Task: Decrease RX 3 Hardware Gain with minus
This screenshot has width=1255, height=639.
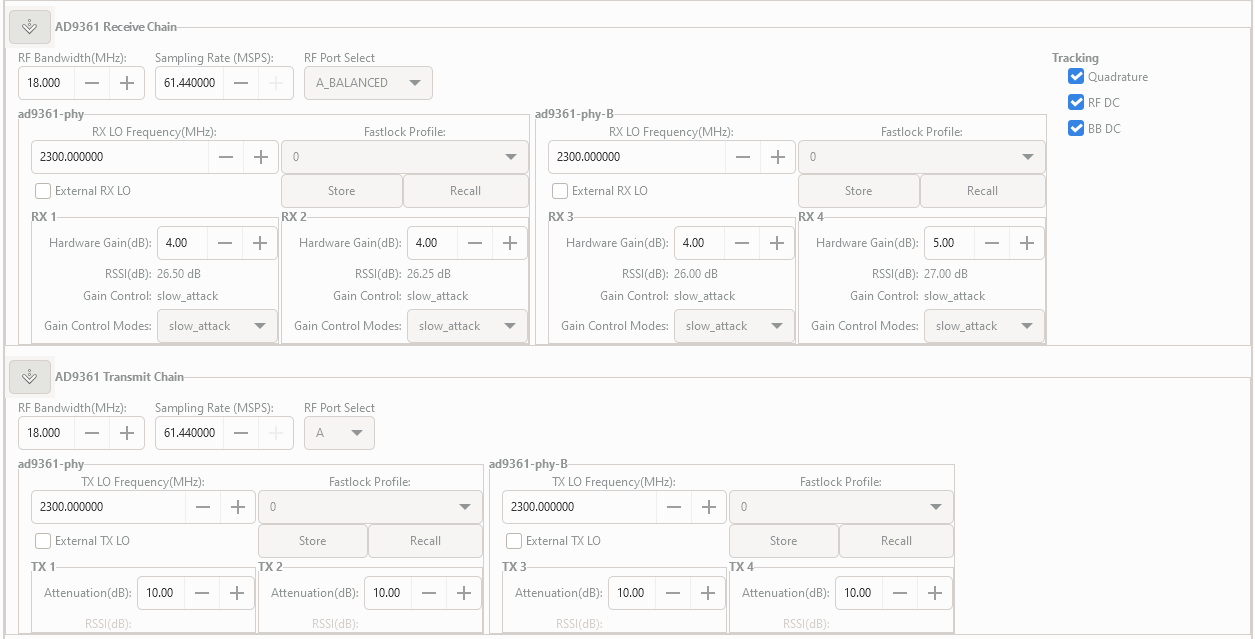Action: tap(743, 243)
